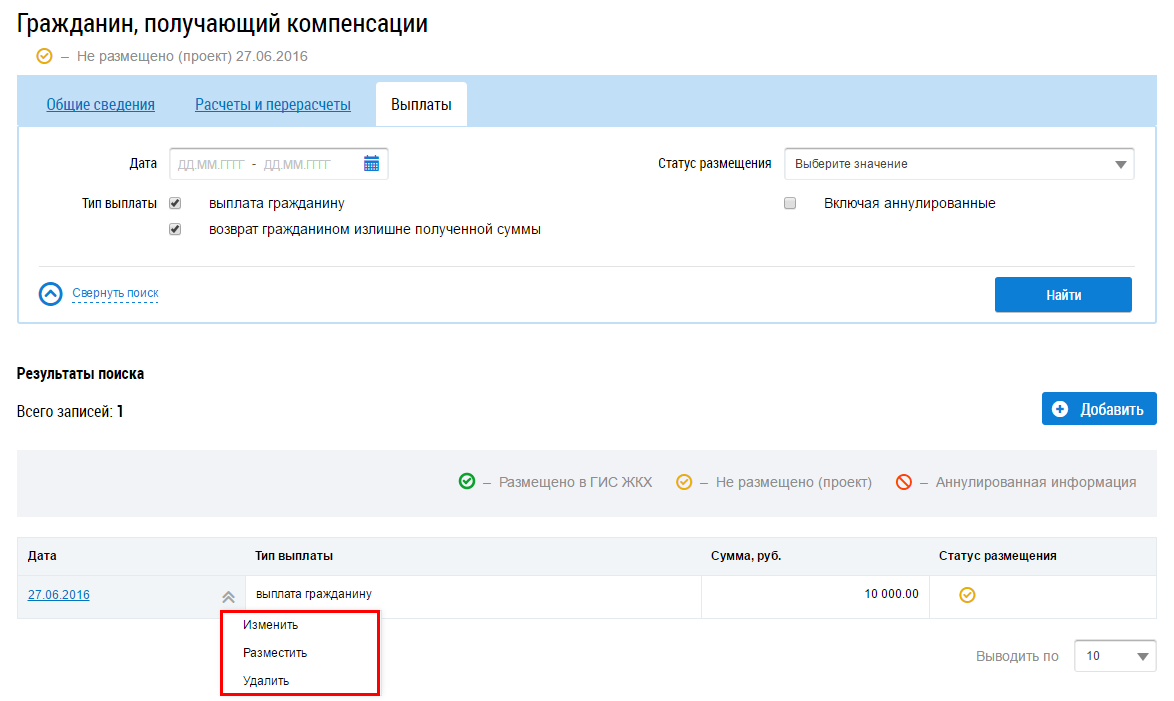Click the row actions double-chevron icon
The height and width of the screenshot is (701, 1174).
coord(229,597)
